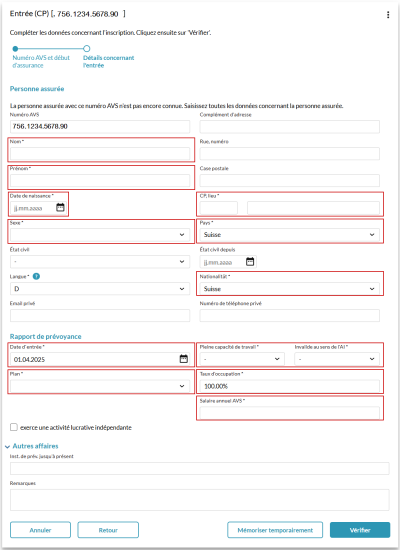Expand the Nationalität dropdown
The width and height of the screenshot is (400, 550).
tap(289, 289)
